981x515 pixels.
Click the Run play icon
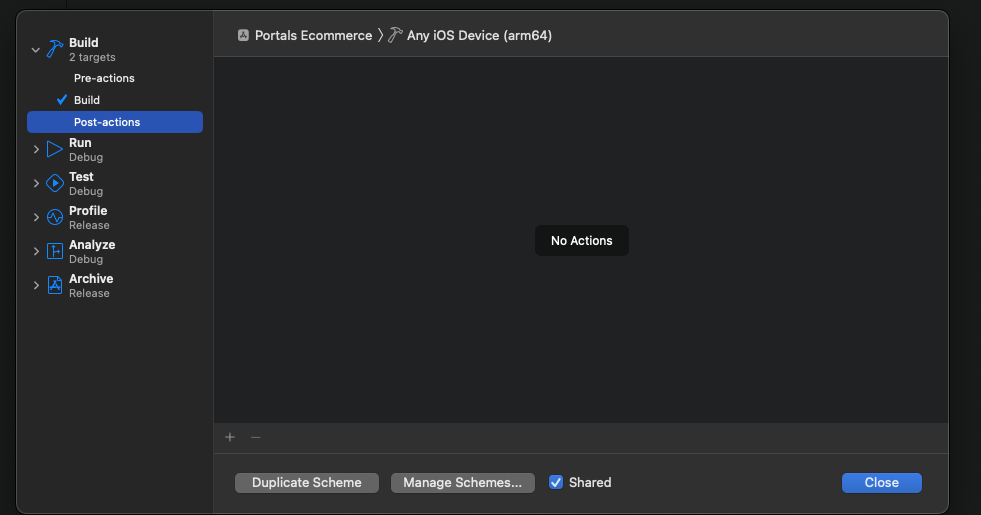point(55,150)
